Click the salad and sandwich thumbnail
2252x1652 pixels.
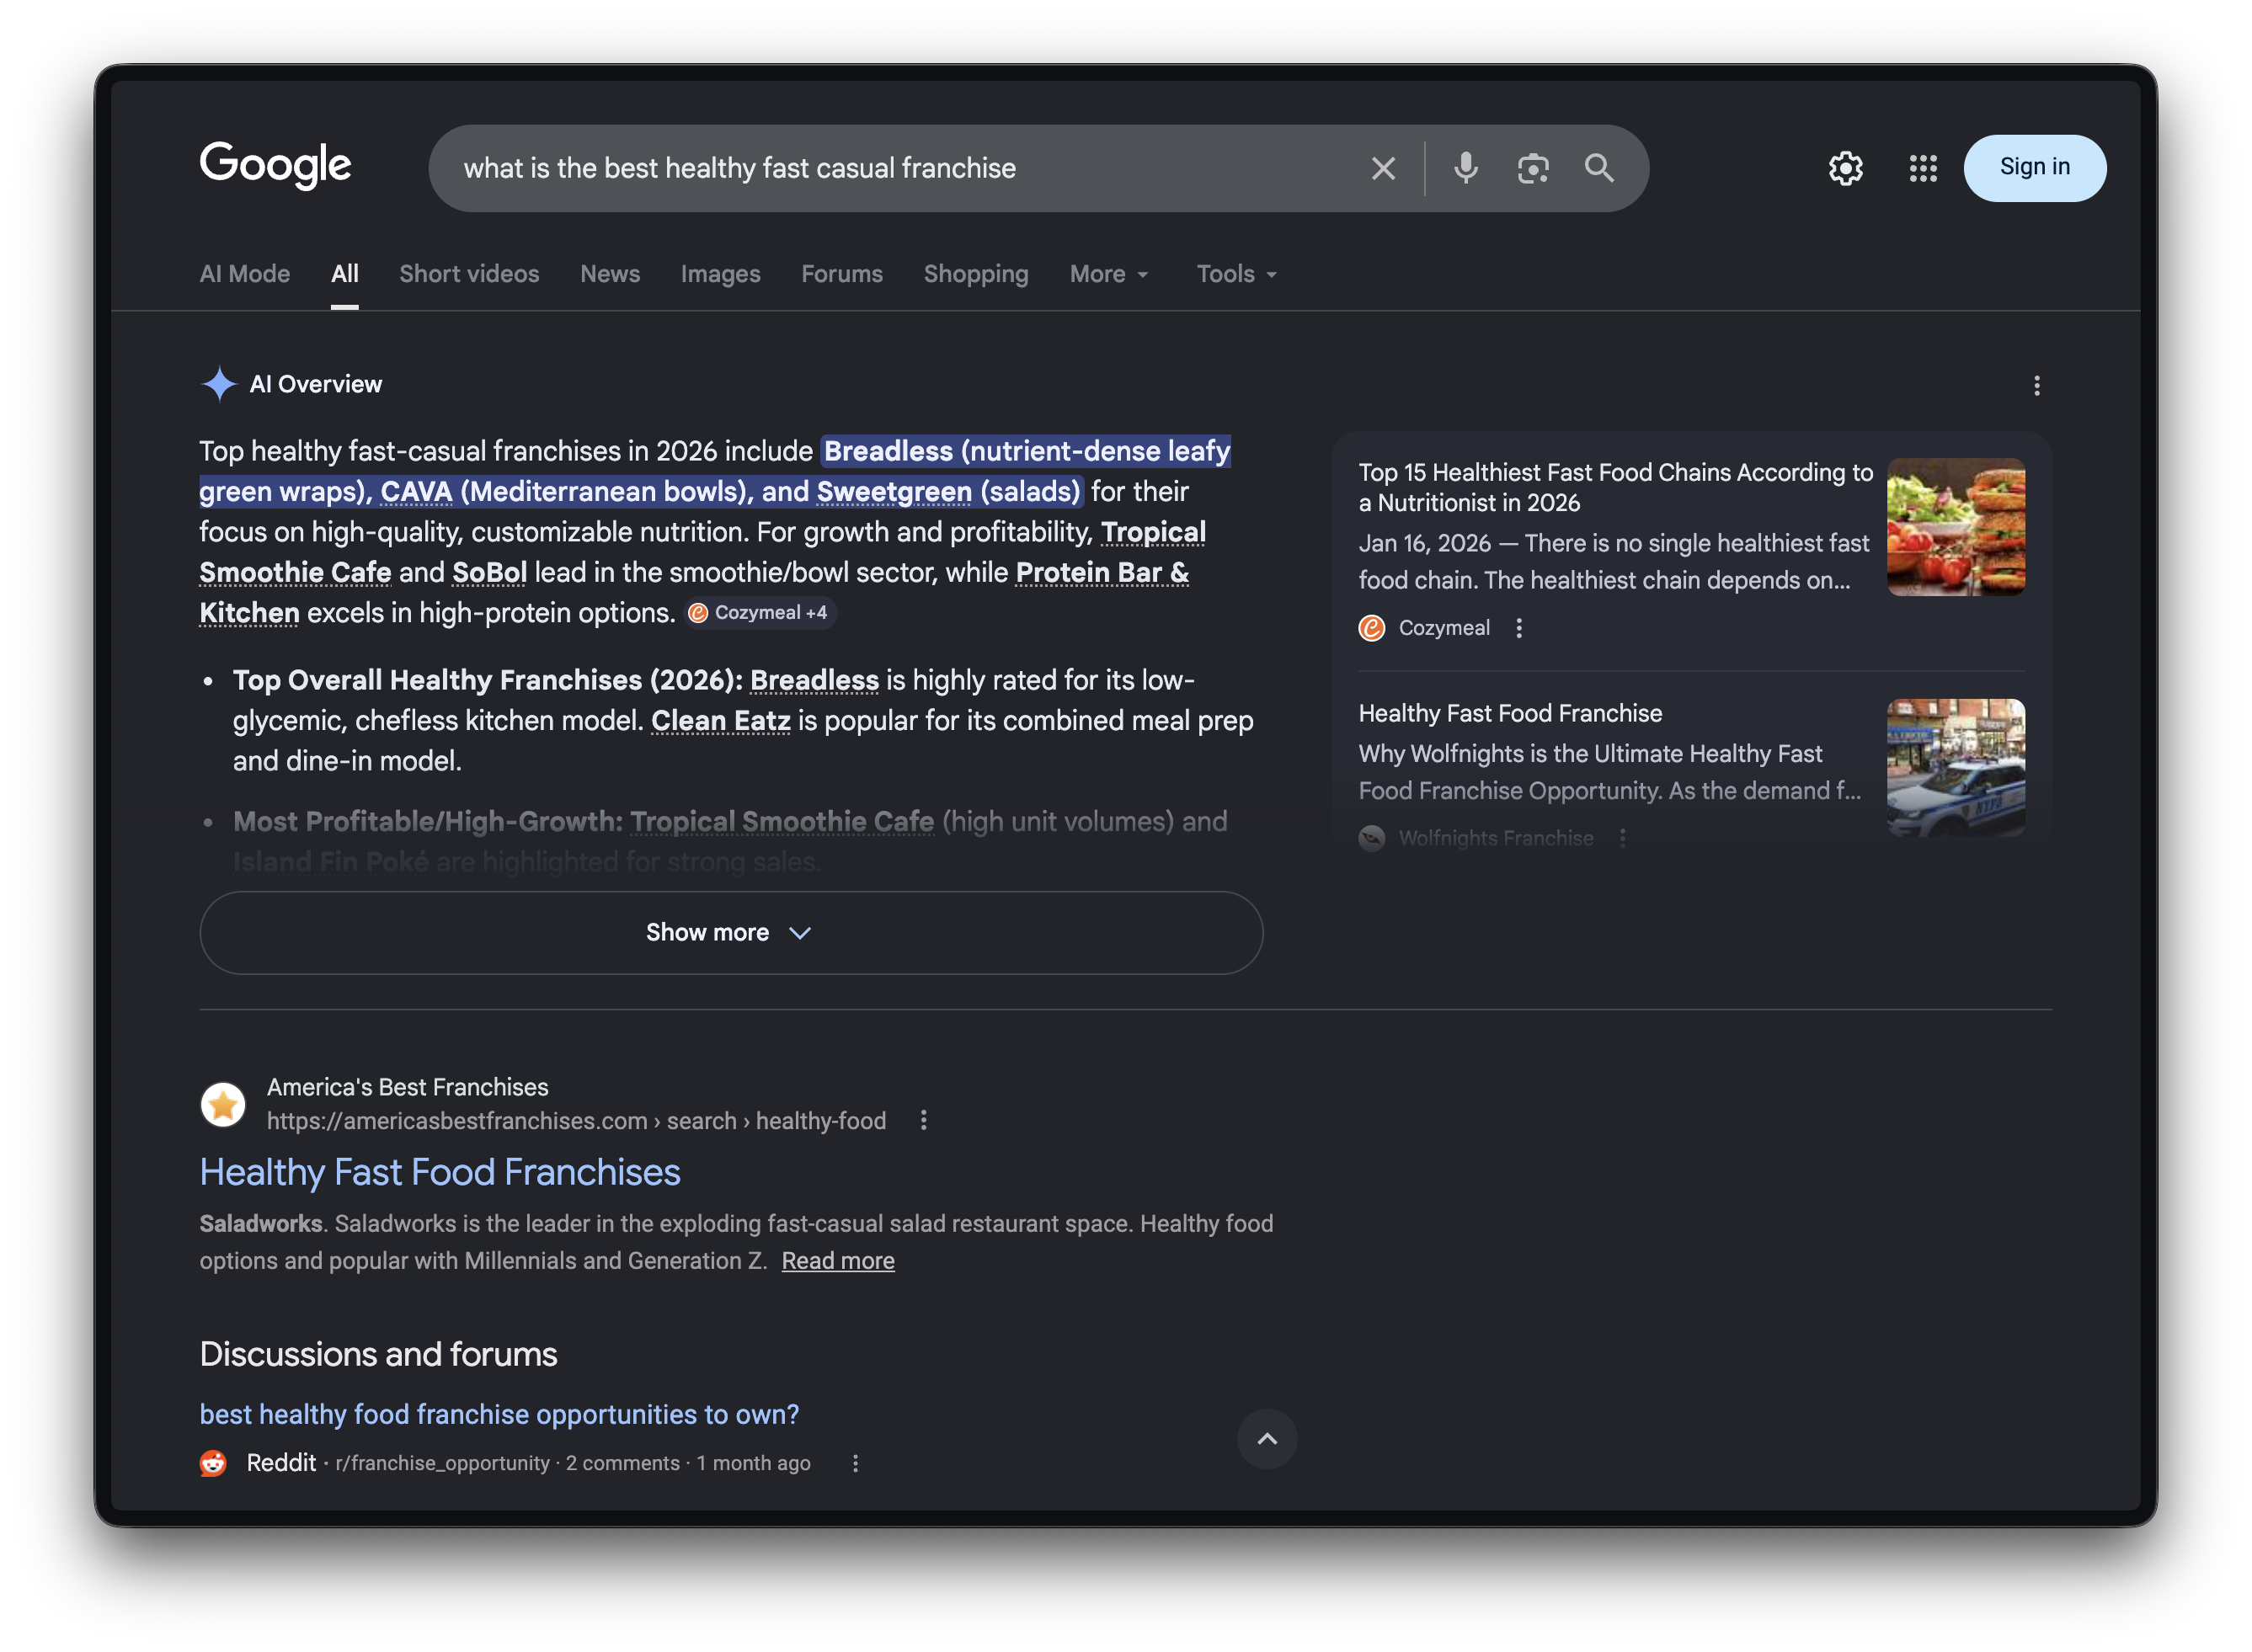pyautogui.click(x=1955, y=527)
